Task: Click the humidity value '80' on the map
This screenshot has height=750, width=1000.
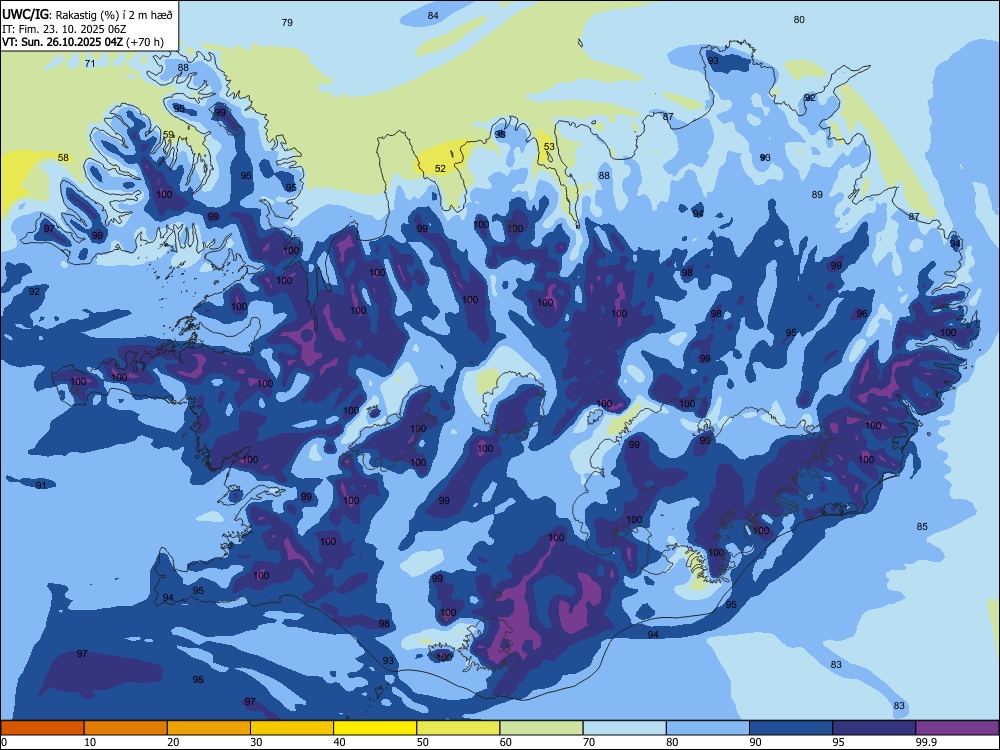Action: [799, 19]
